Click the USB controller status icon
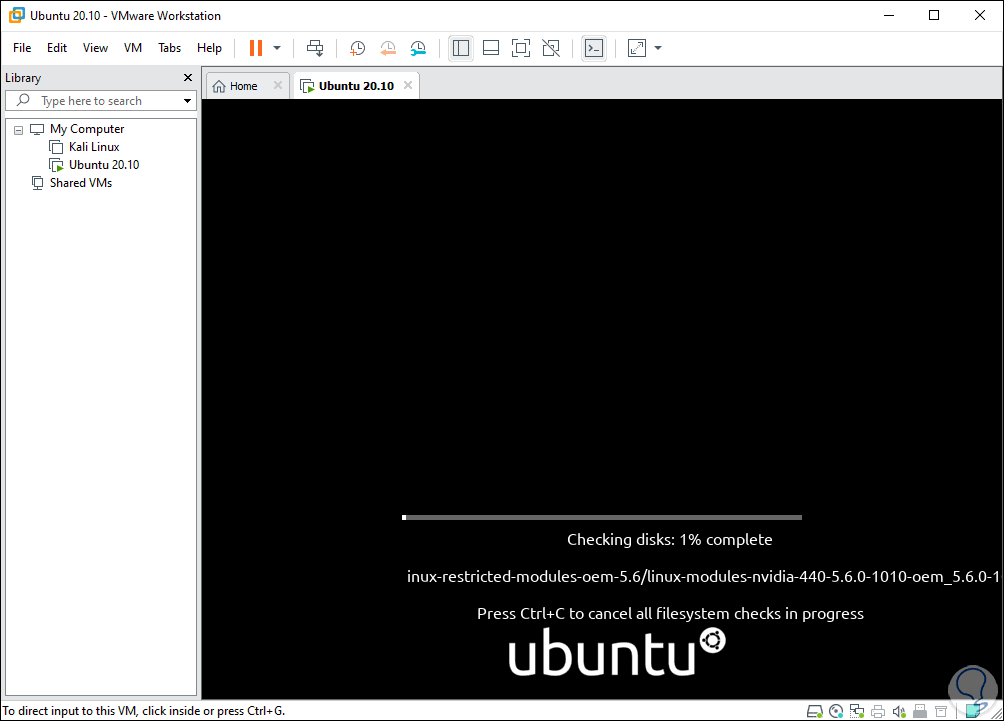The height and width of the screenshot is (721, 1004). point(920,711)
